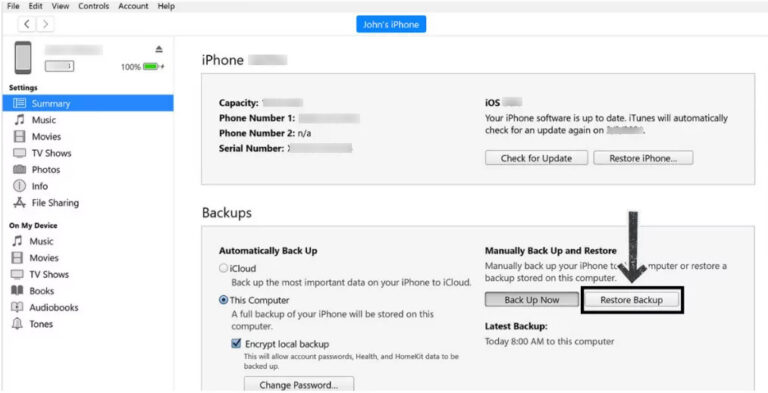This screenshot has height=393, width=768.
Task: Click the Capacity label
Action: click(239, 103)
